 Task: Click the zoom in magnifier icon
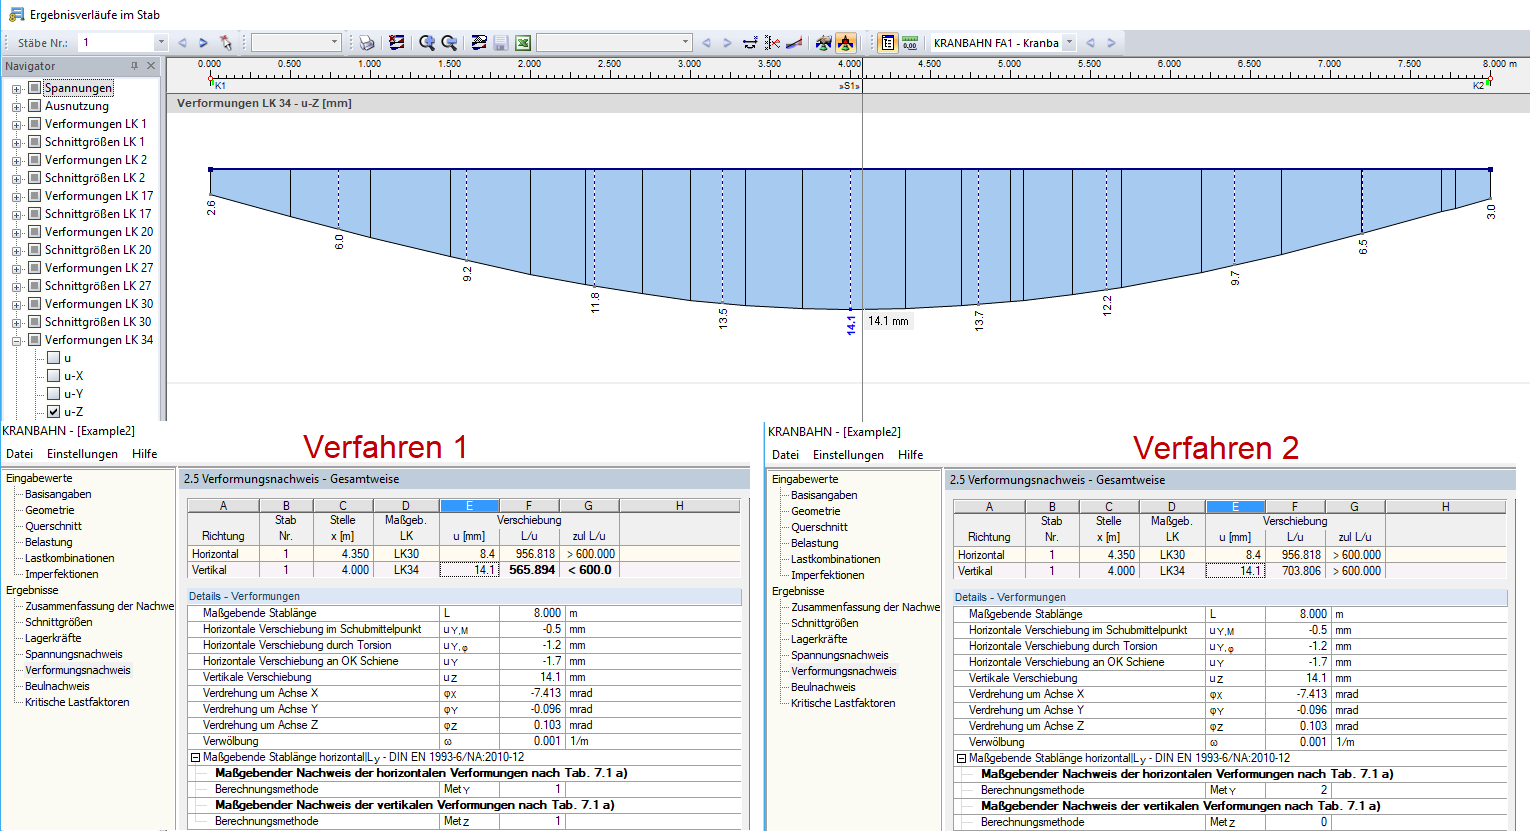(427, 43)
